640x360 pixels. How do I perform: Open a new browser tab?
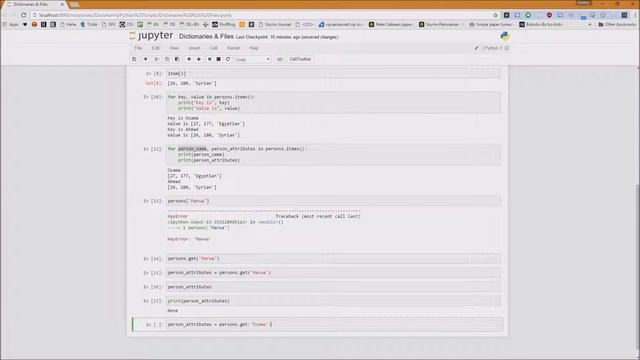75,4
